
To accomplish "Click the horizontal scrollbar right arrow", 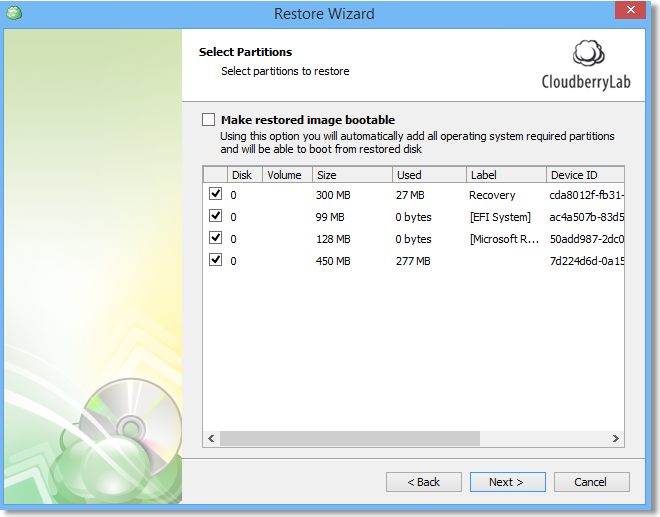I will [617, 439].
